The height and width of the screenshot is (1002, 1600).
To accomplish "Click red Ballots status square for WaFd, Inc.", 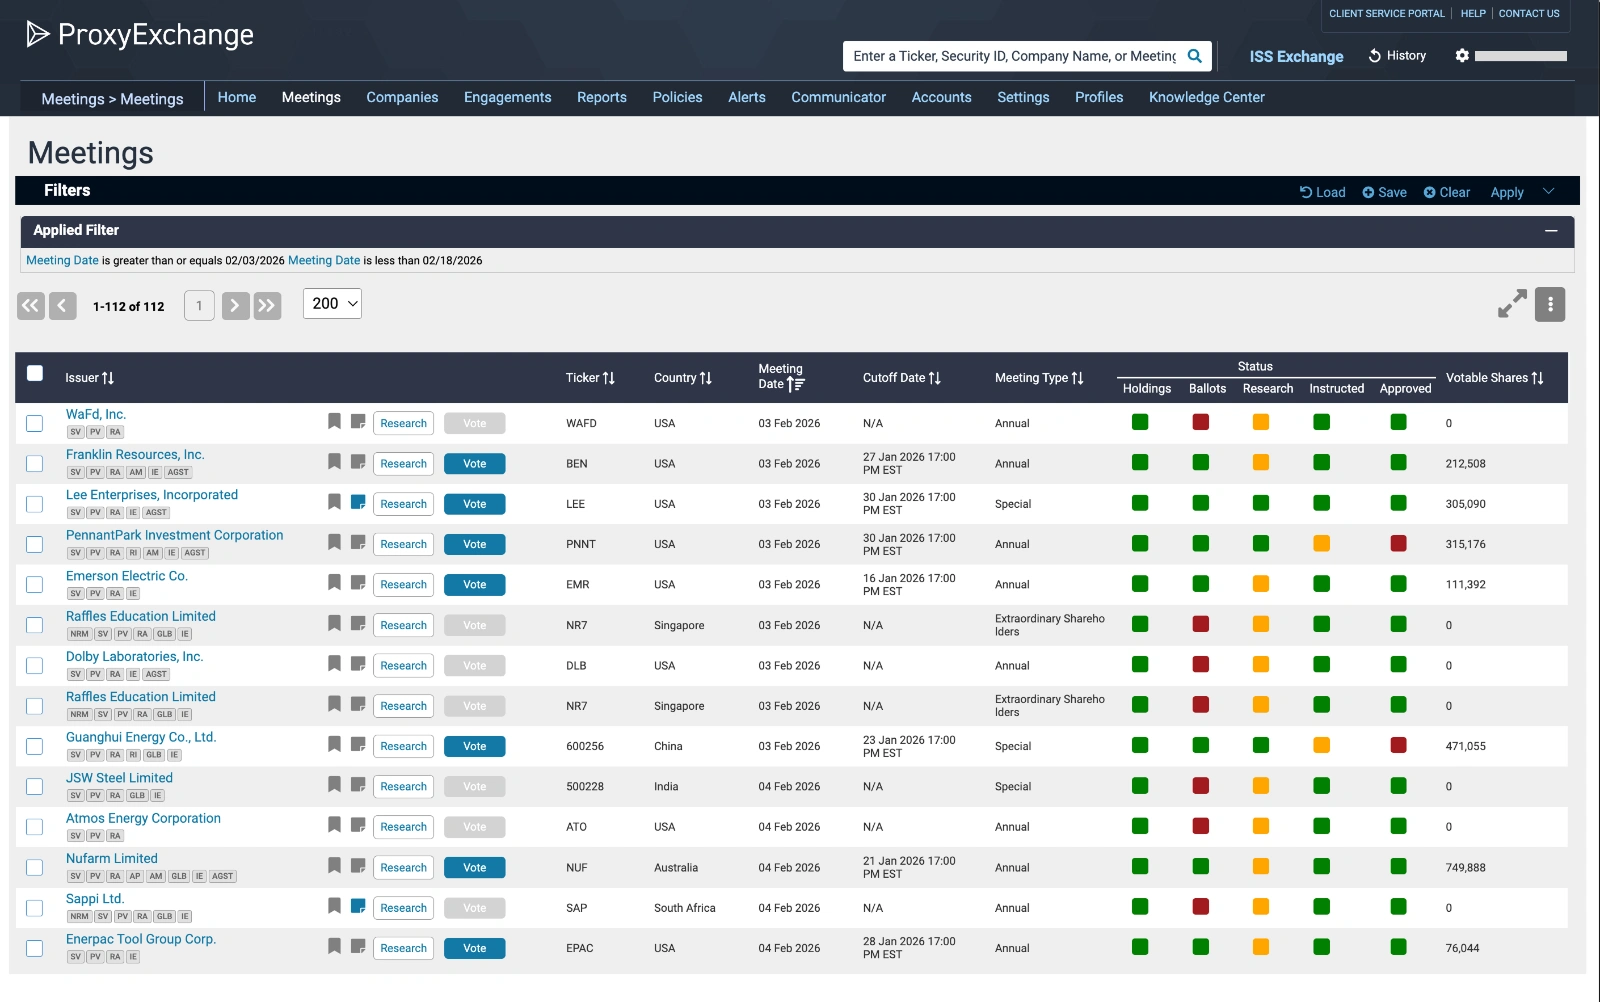I will point(1201,422).
